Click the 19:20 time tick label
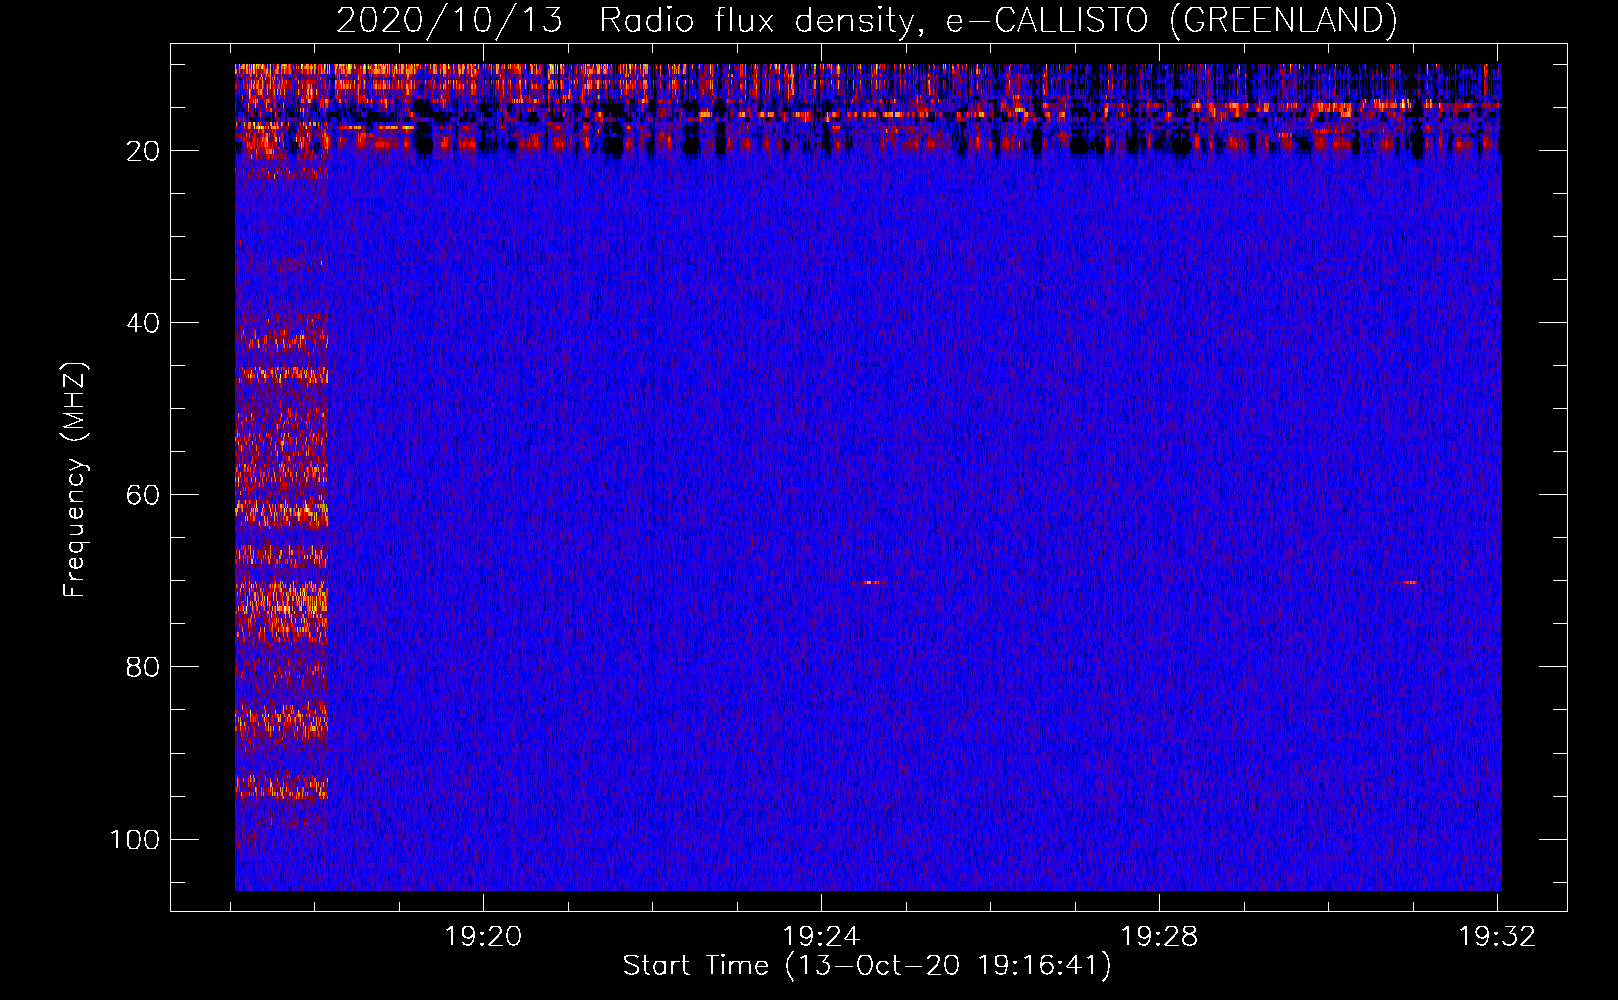The width and height of the screenshot is (1618, 1000). pyautogui.click(x=484, y=937)
